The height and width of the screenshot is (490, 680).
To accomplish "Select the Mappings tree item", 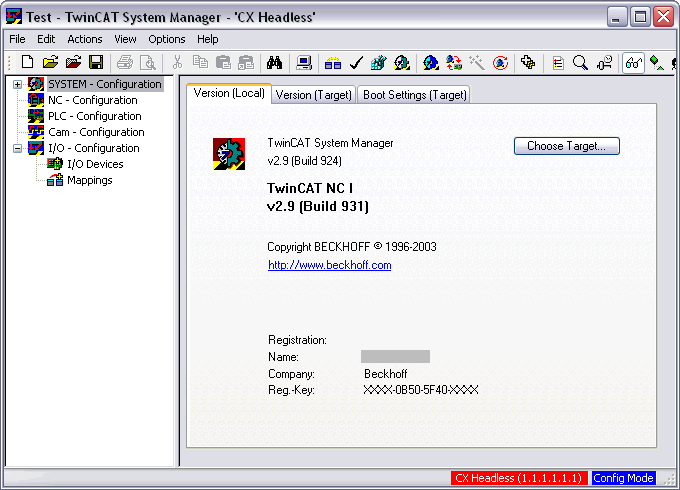I will [89, 180].
